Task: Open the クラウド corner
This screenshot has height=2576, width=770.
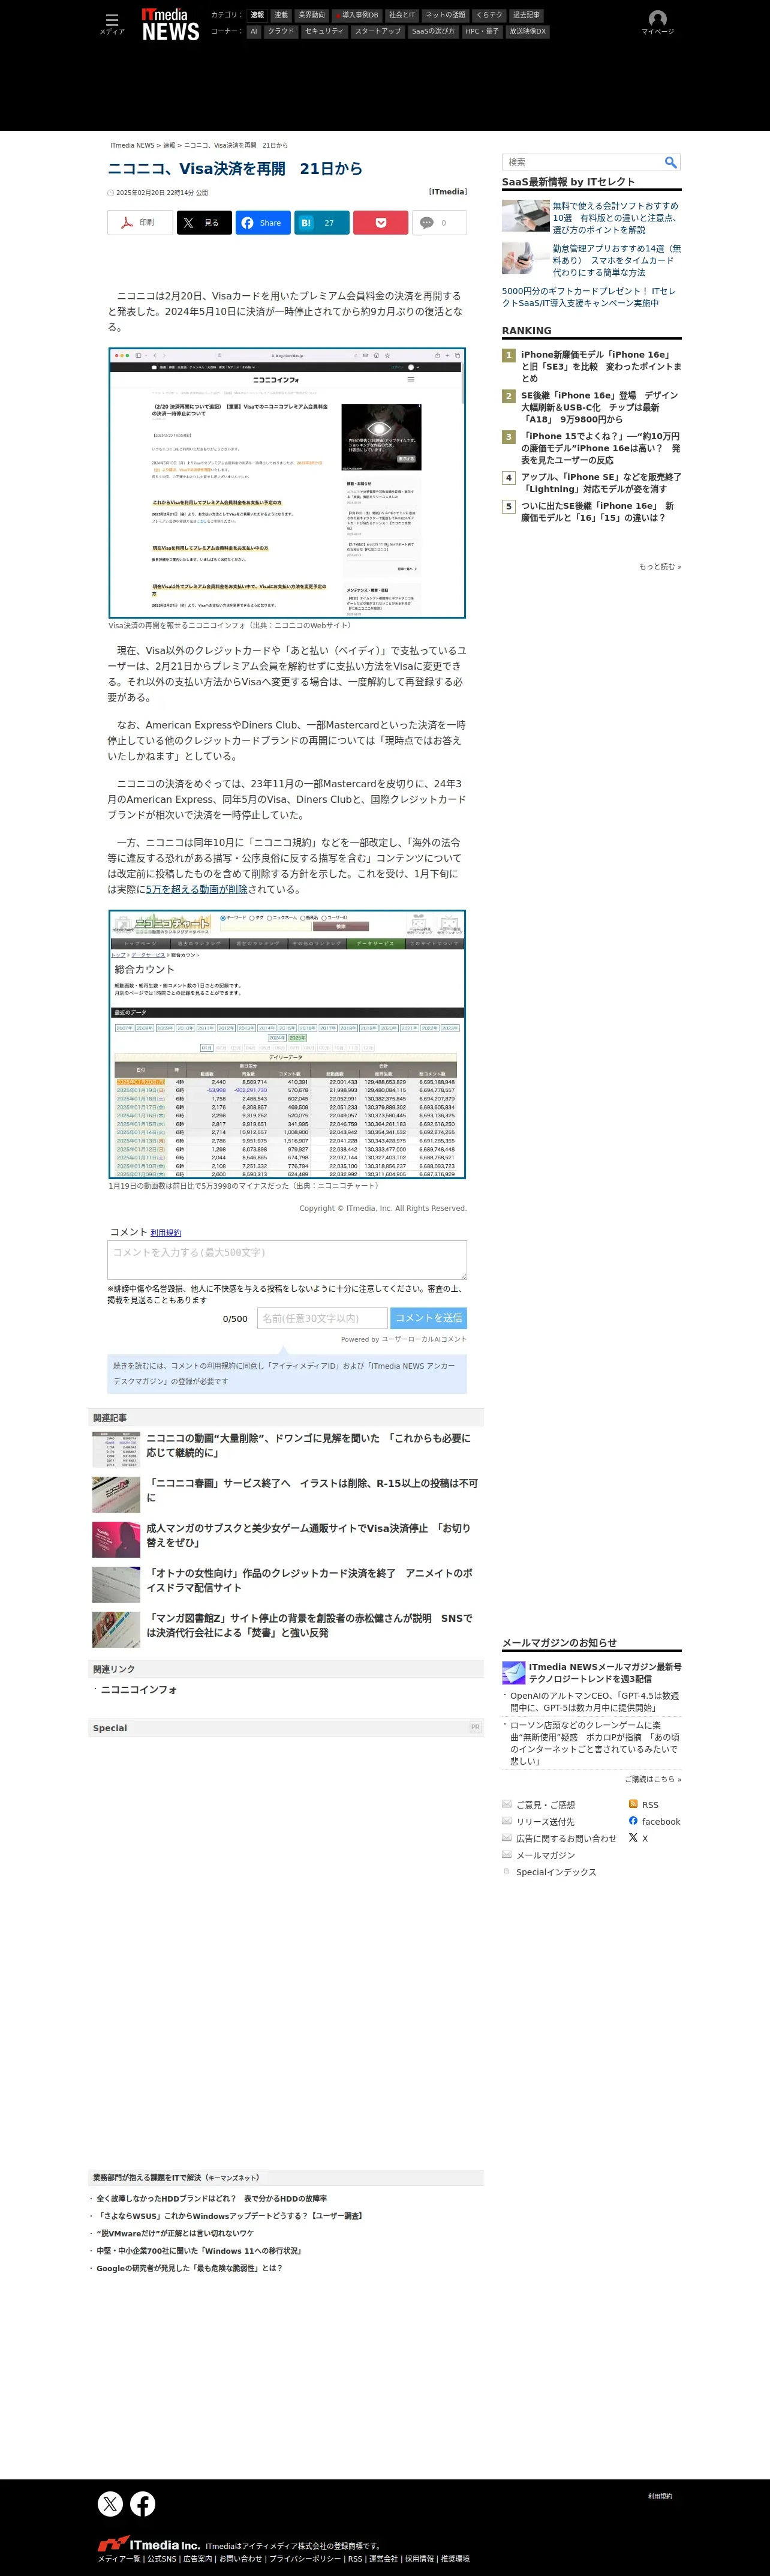Action: point(281,31)
